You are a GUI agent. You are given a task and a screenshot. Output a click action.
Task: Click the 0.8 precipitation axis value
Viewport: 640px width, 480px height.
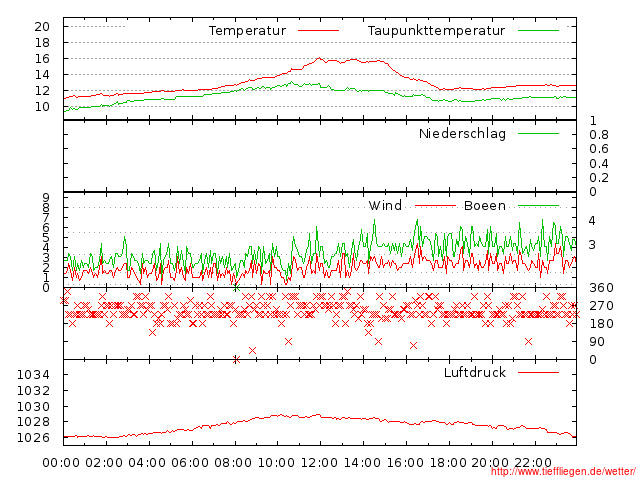(x=599, y=135)
